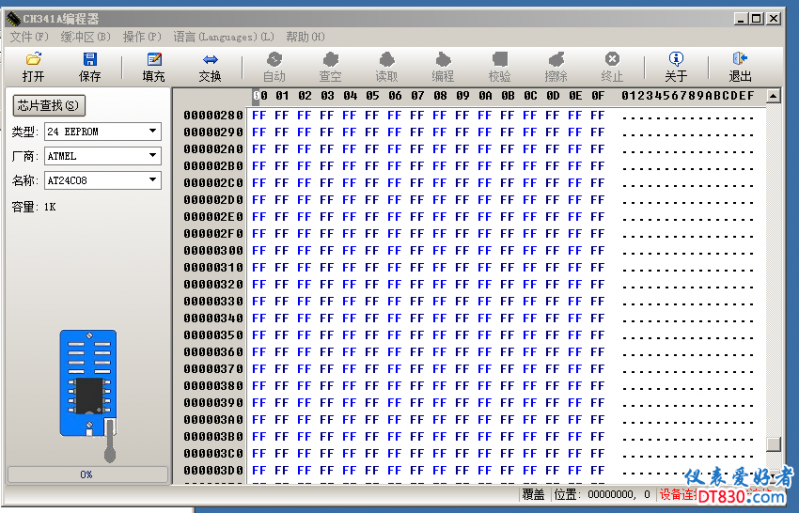Click the Fill (填充) toolbar icon
The width and height of the screenshot is (799, 513).
tap(153, 60)
